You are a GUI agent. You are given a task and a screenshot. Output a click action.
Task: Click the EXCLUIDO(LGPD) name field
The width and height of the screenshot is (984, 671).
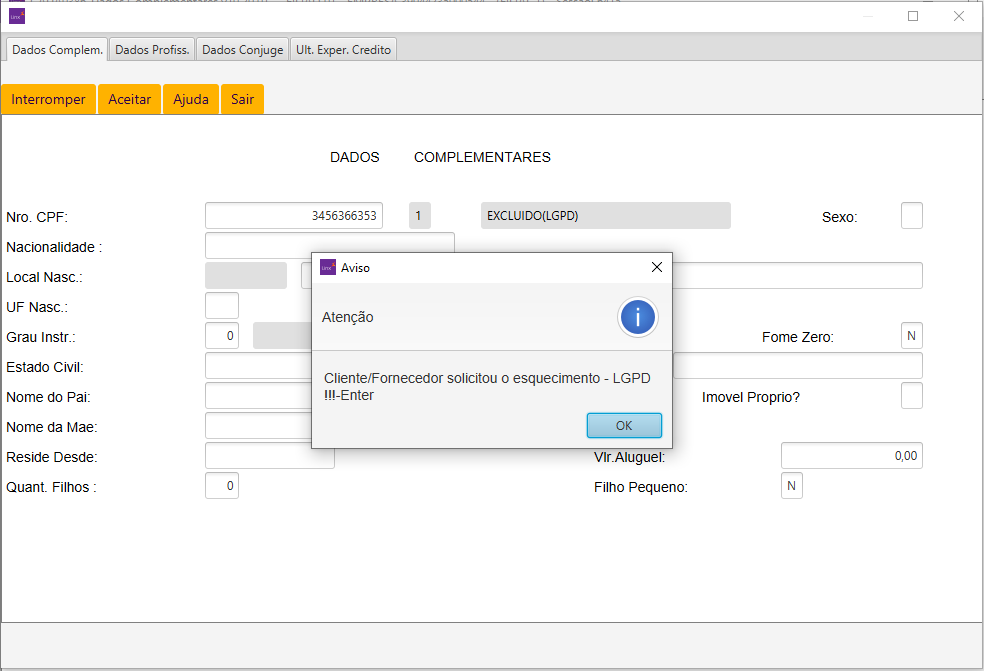click(606, 215)
